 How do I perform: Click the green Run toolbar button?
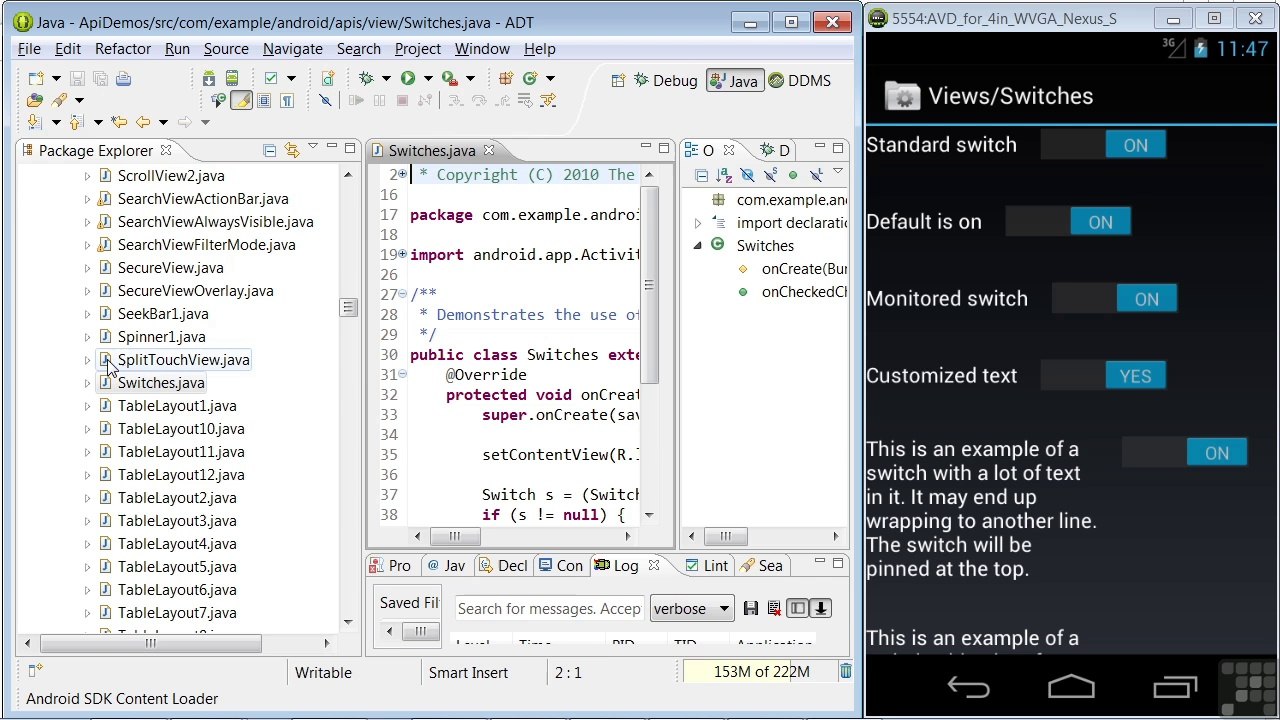[x=408, y=78]
